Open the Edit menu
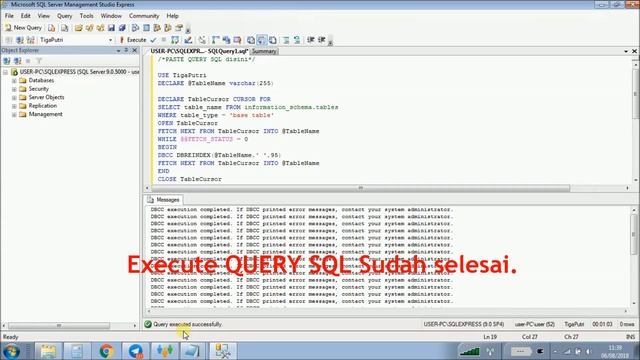Image resolution: width=640 pixels, height=360 pixels. (x=26, y=16)
